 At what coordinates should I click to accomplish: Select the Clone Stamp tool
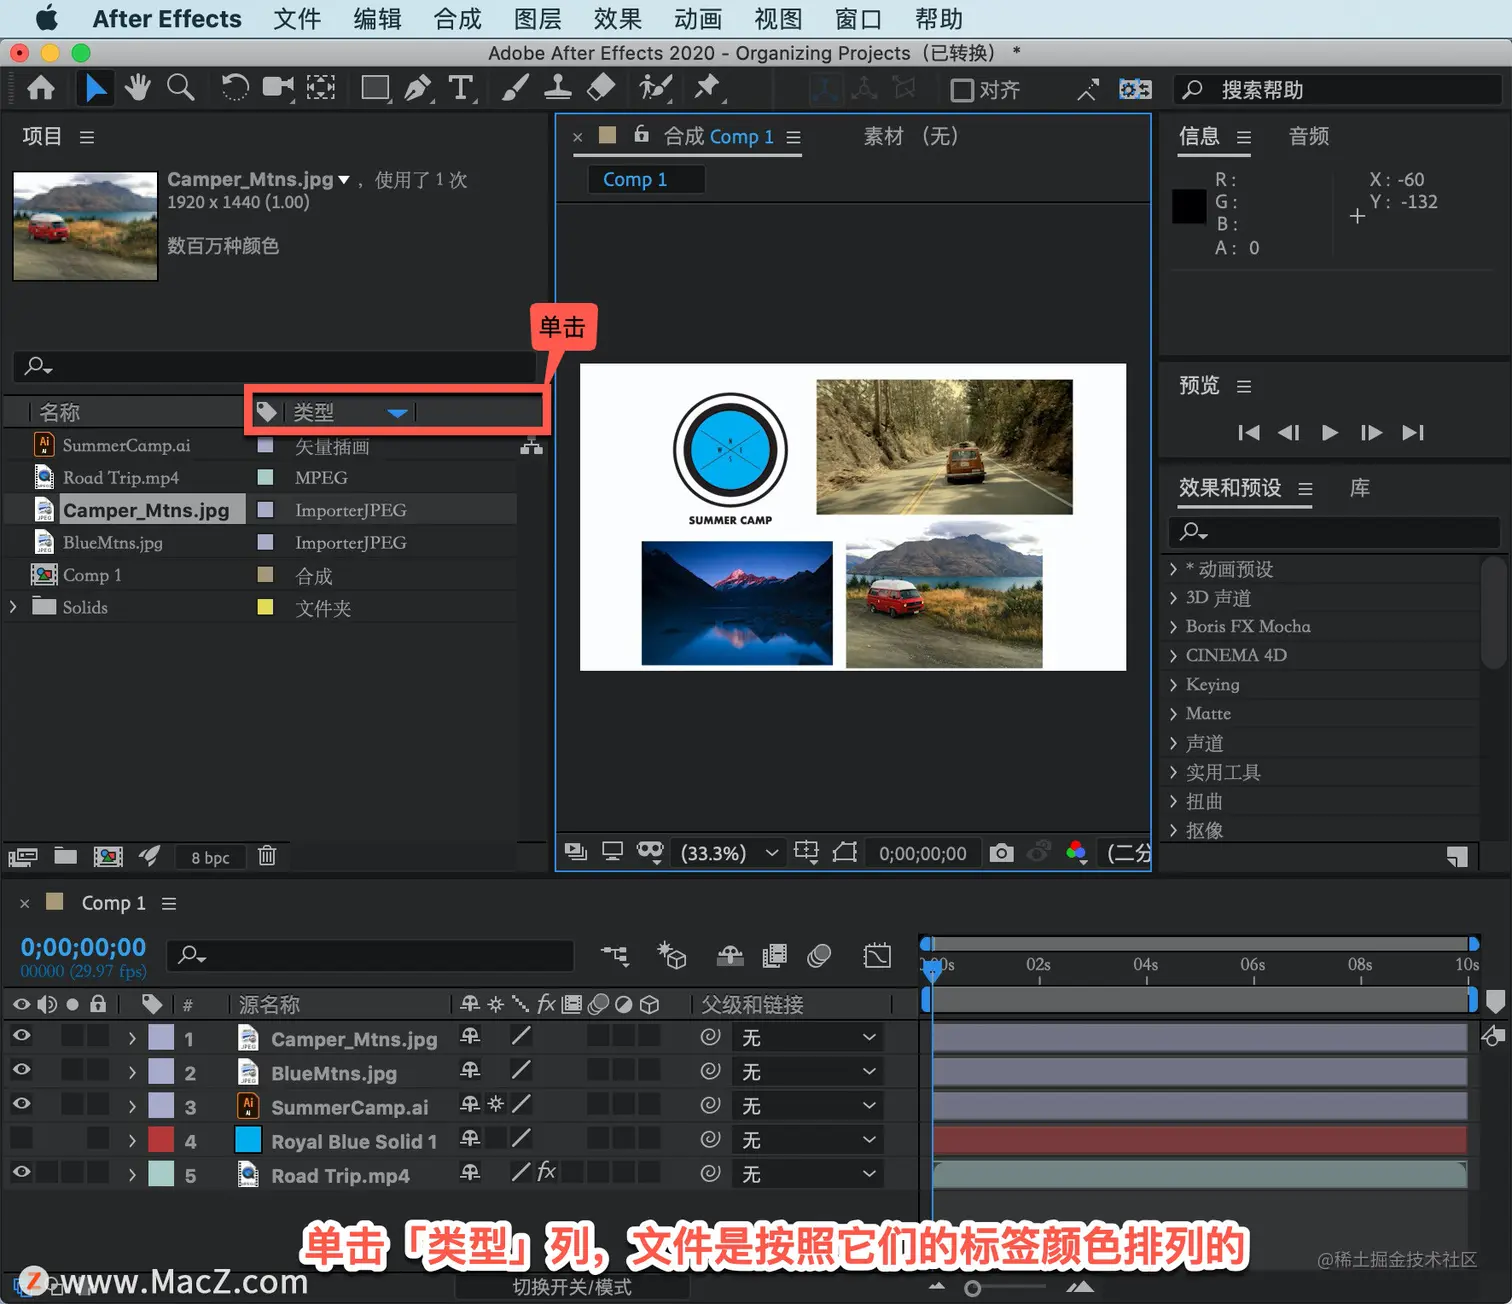coord(557,88)
